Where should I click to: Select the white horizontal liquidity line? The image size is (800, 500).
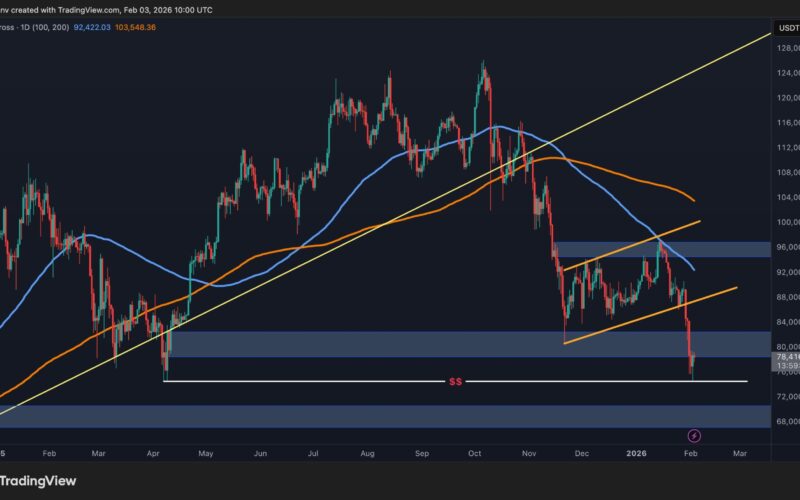coord(300,381)
